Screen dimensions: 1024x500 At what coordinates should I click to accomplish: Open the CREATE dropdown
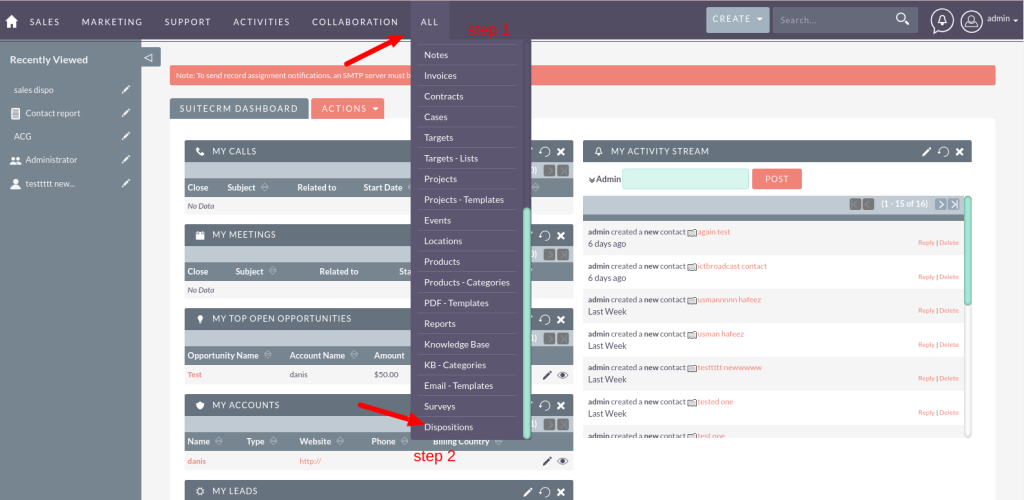click(737, 19)
